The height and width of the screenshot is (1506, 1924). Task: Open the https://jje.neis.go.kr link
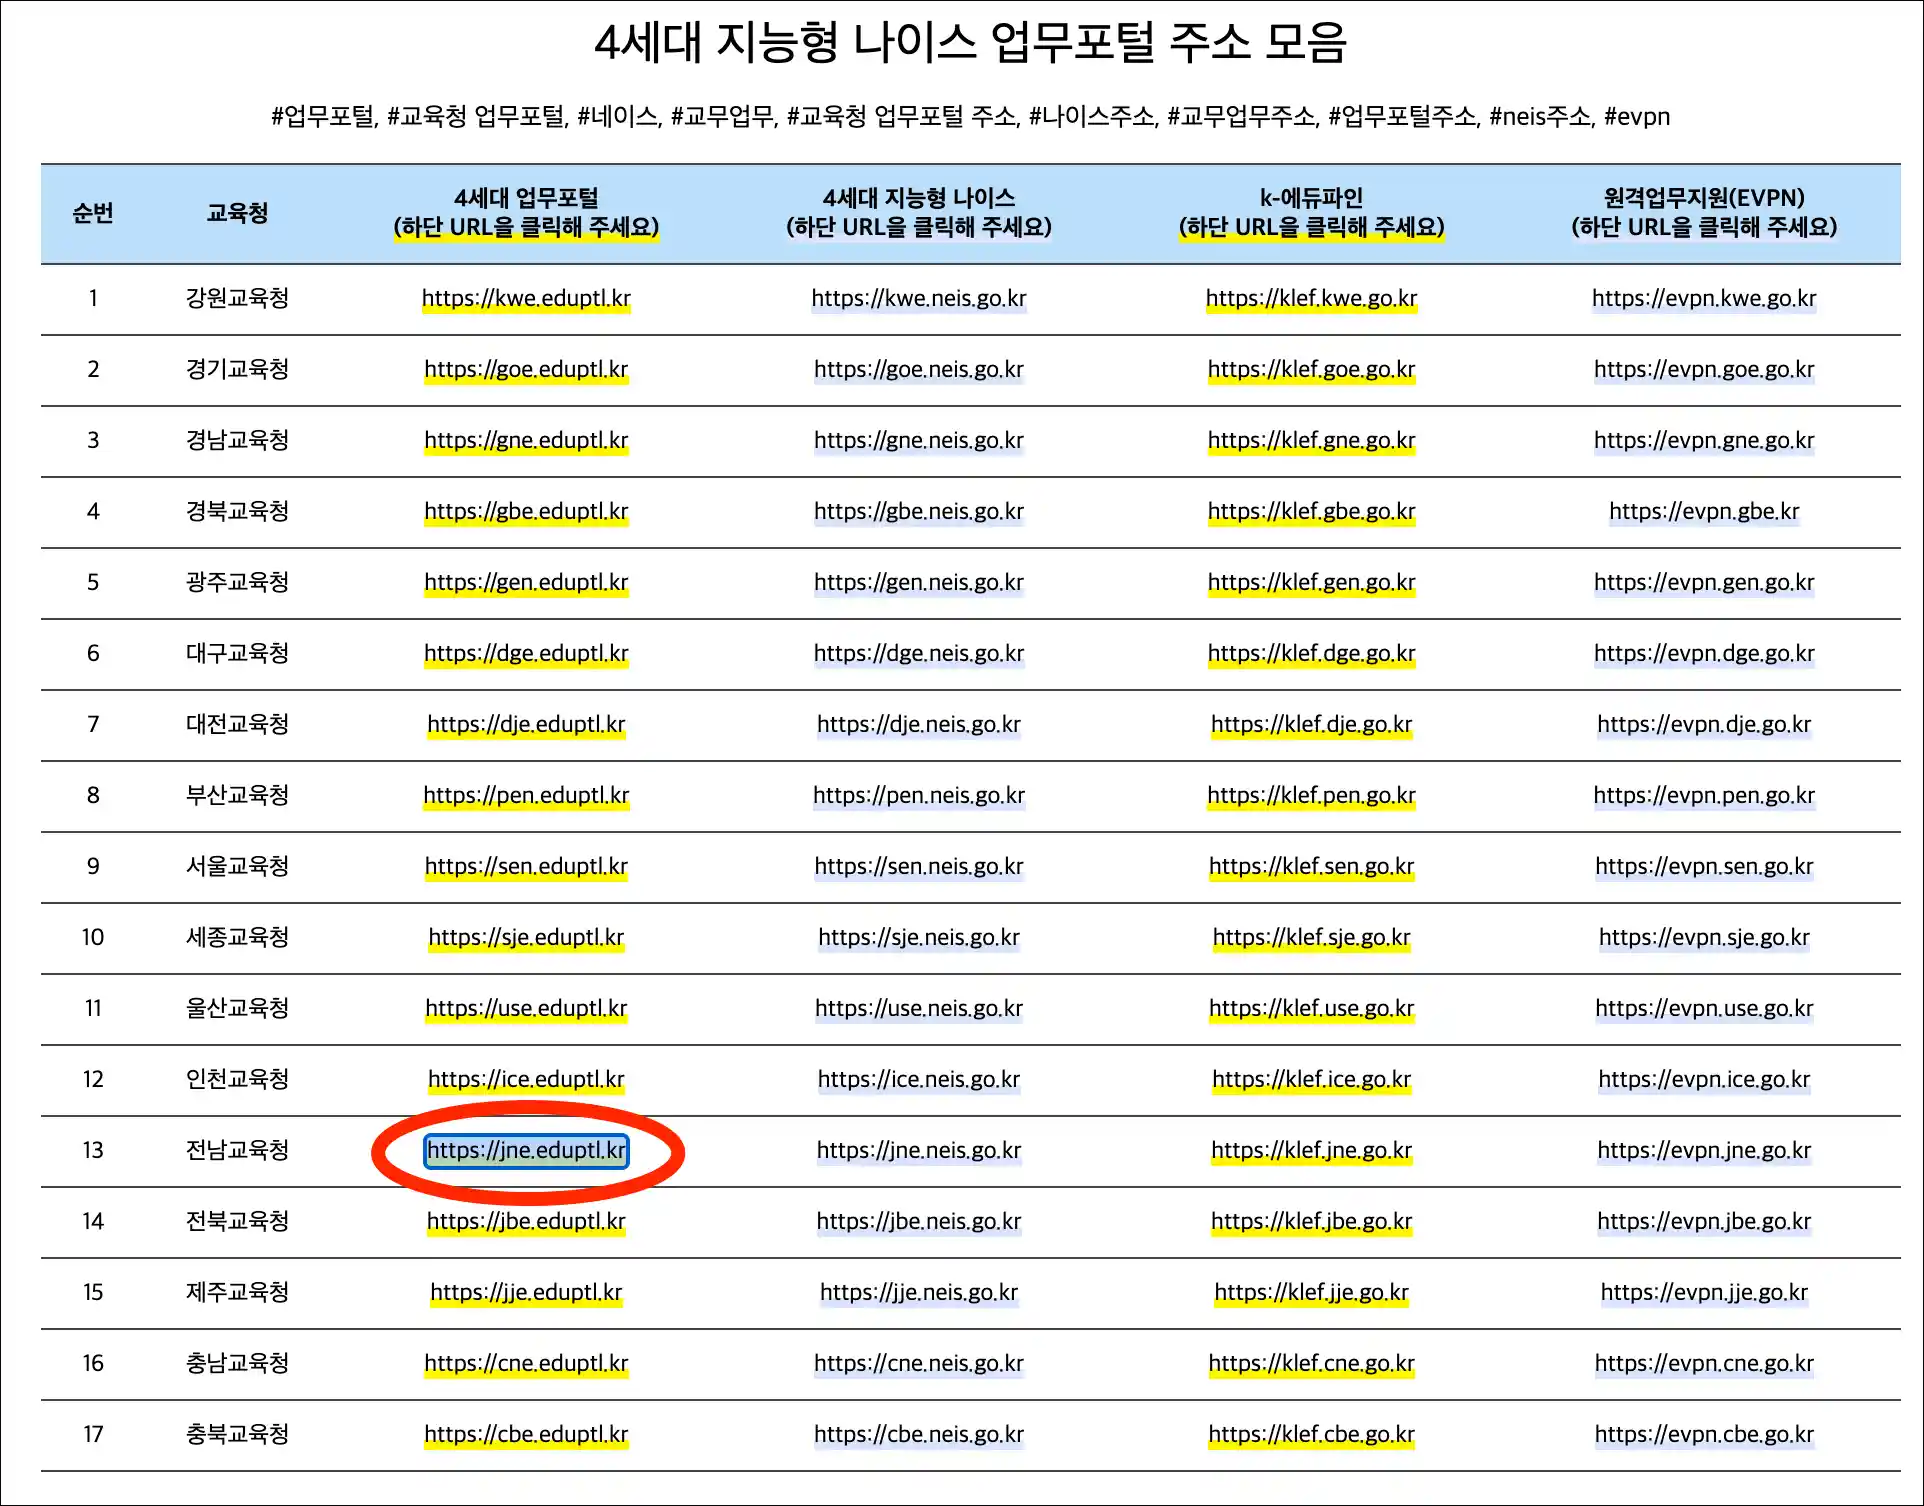(919, 1292)
